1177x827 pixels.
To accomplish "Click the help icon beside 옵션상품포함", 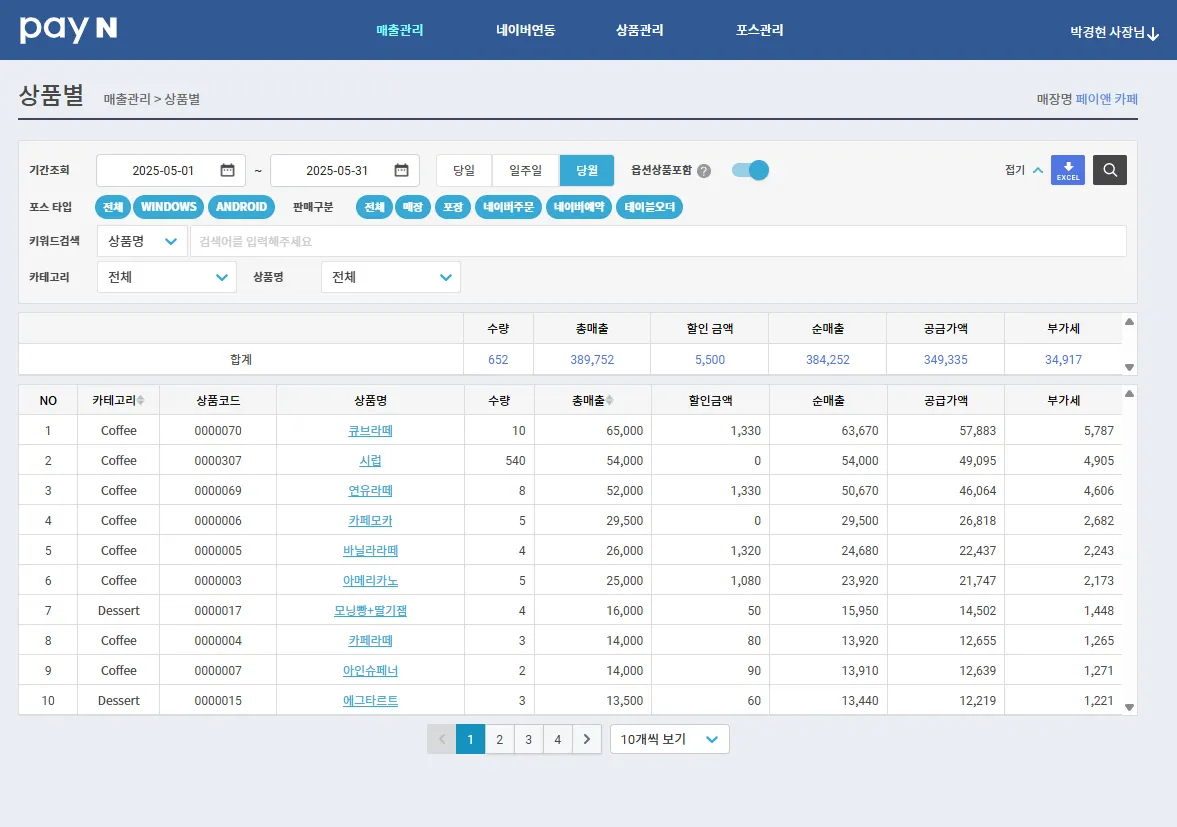I will [x=704, y=171].
